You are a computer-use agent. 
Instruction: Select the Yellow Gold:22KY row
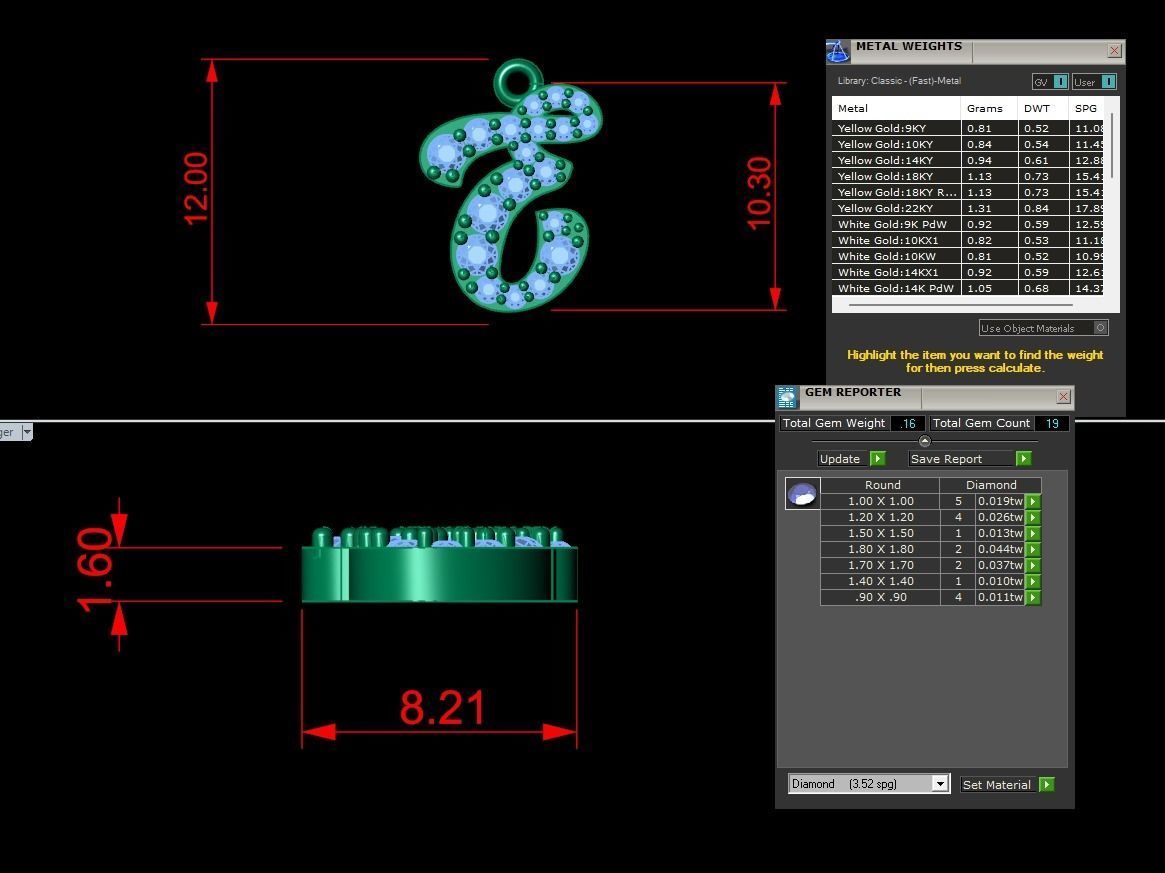(x=968, y=208)
